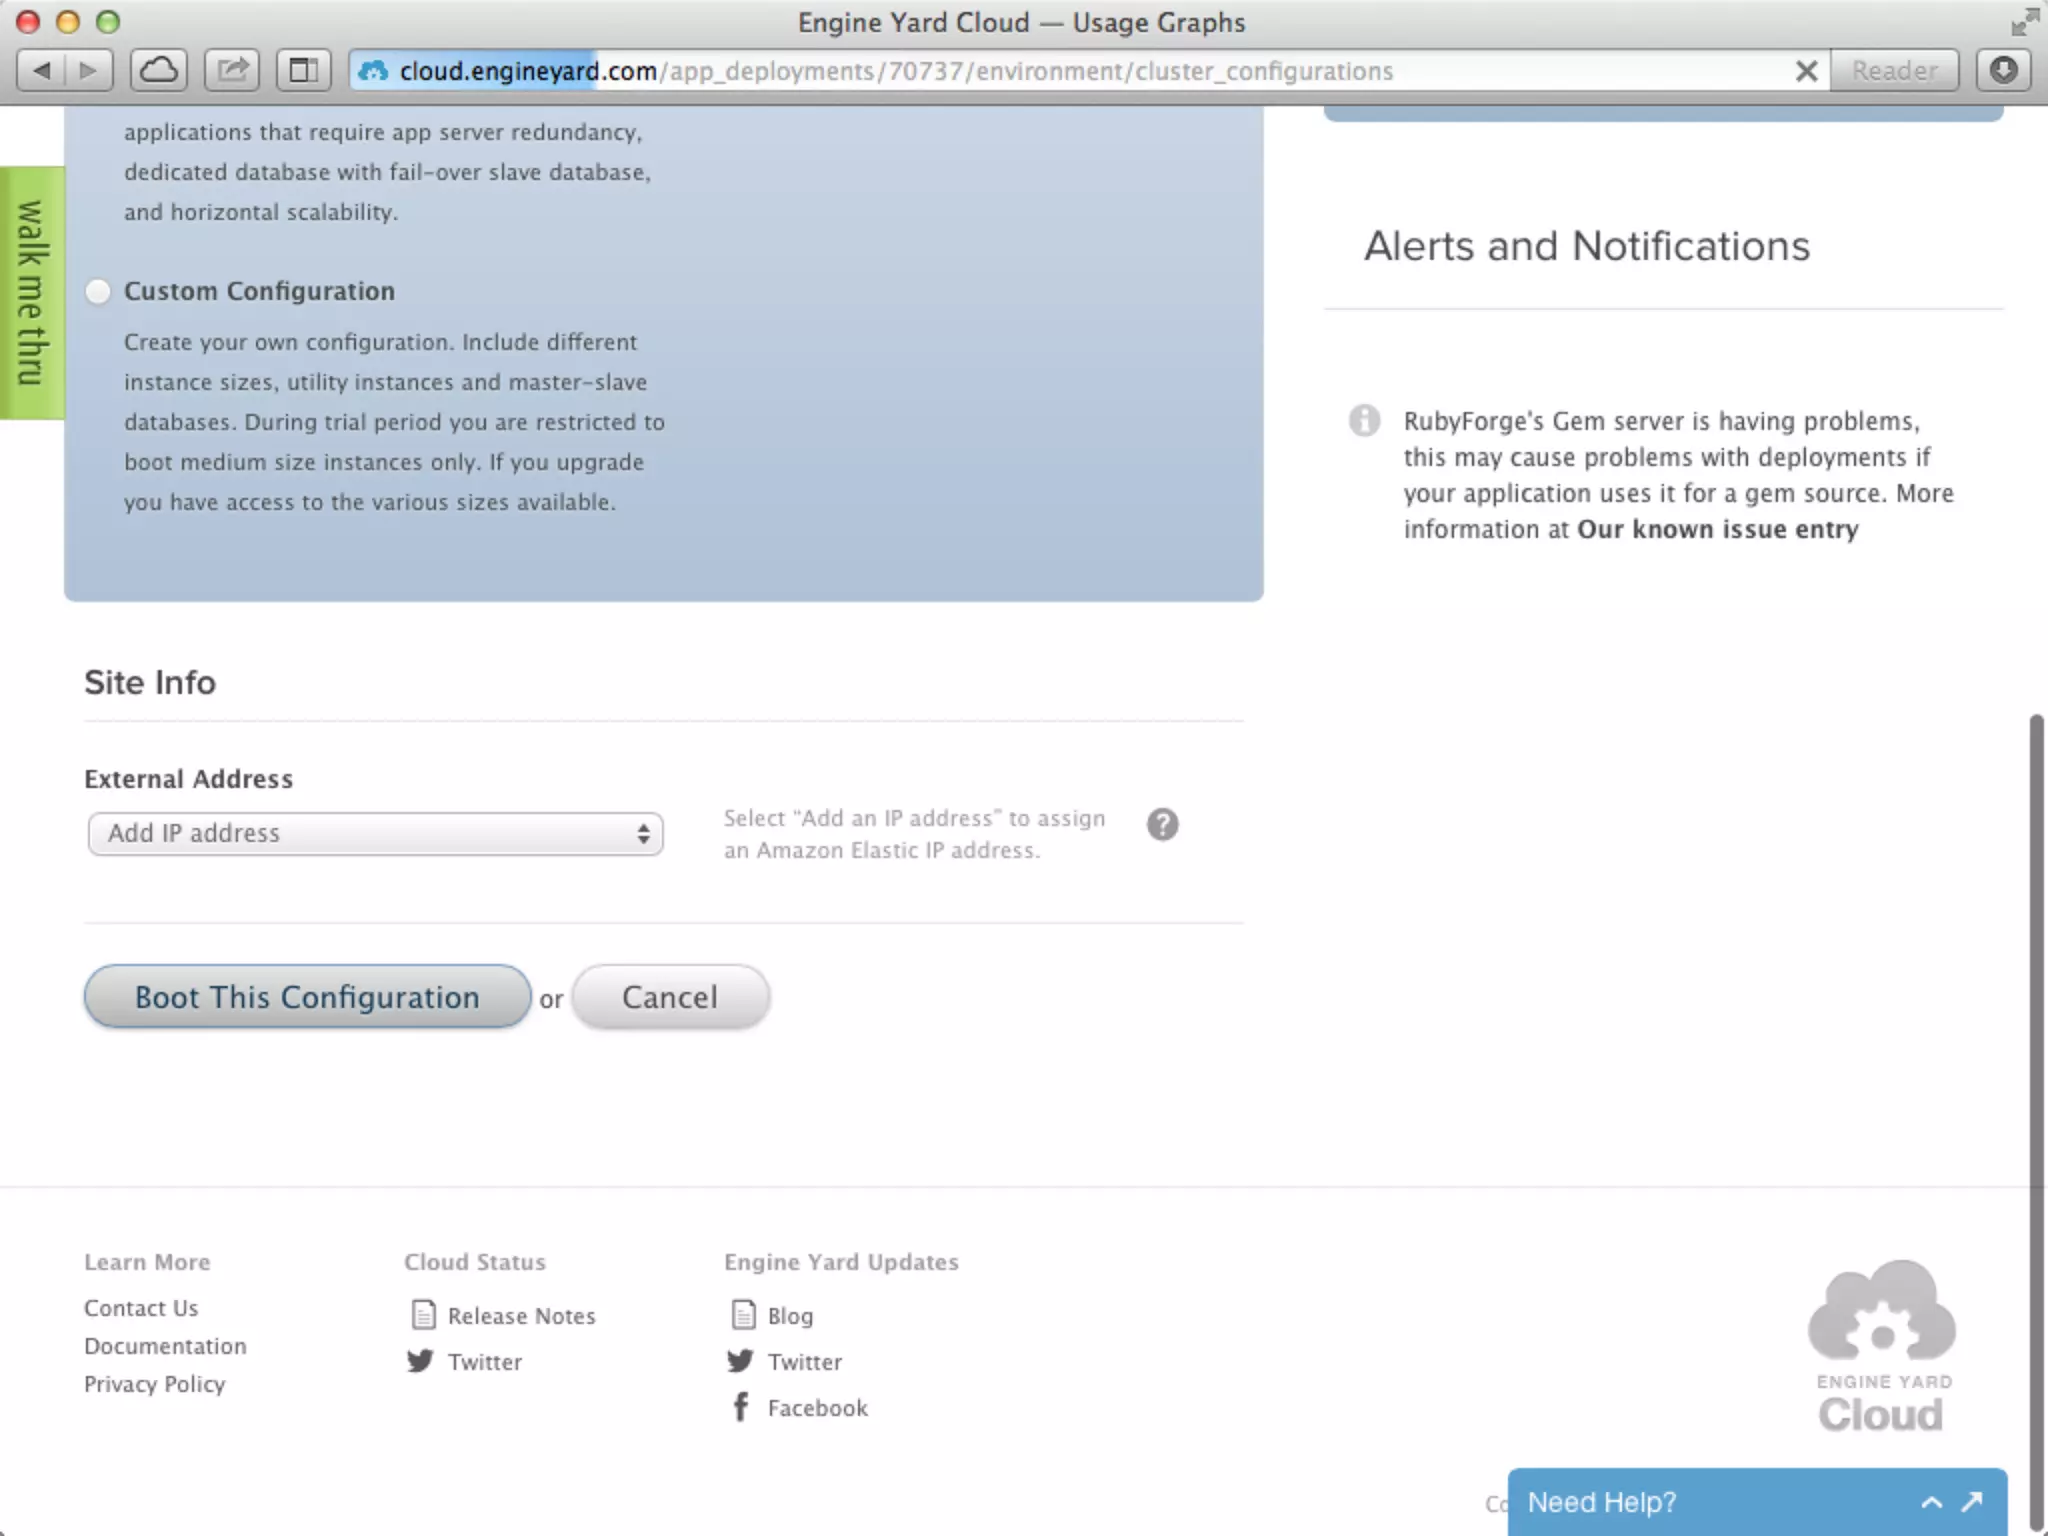
Task: Select the Custom Configuration radio button
Action: pyautogui.click(x=98, y=292)
